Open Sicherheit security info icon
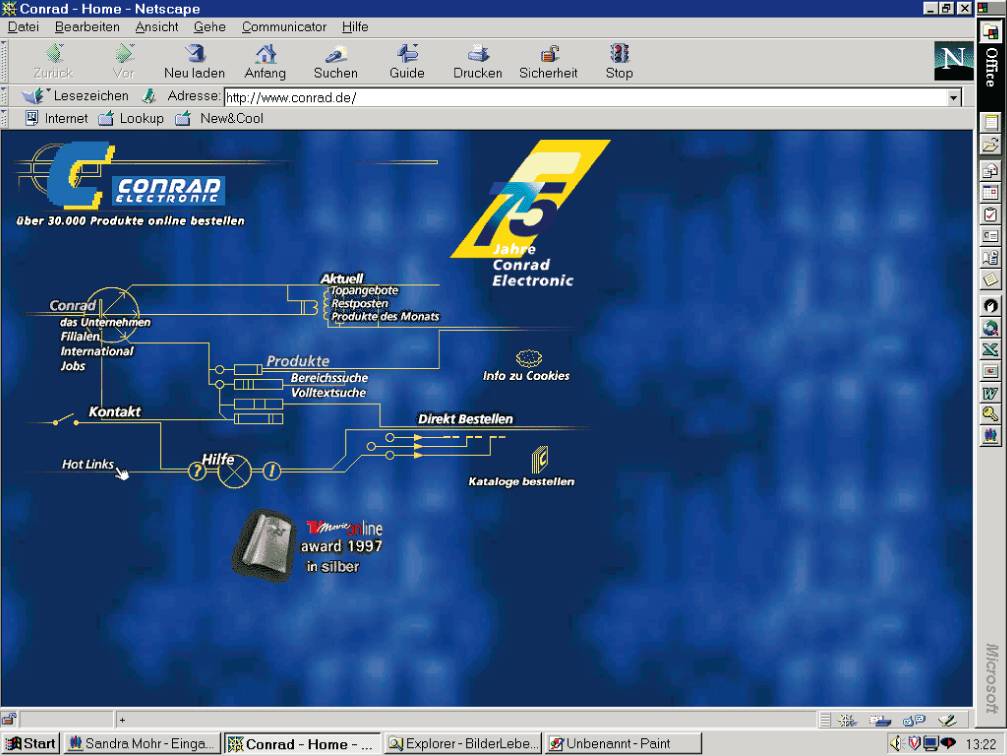This screenshot has width=1007, height=756. 548,54
